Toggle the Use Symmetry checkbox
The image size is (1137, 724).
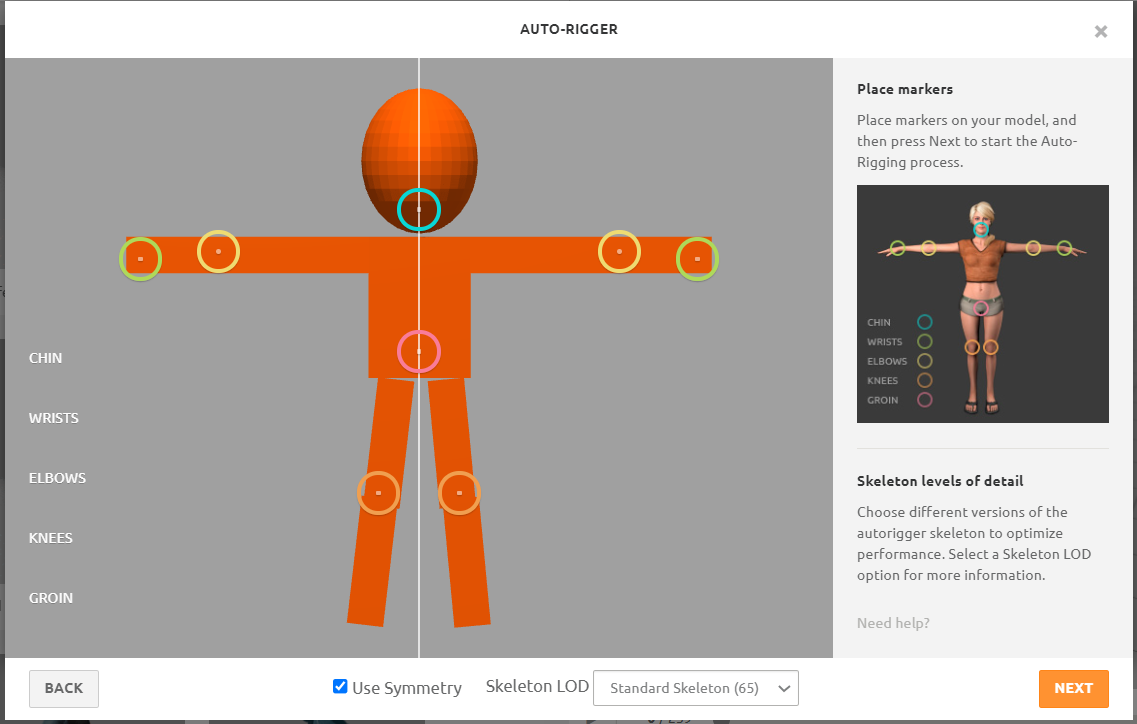pos(339,686)
